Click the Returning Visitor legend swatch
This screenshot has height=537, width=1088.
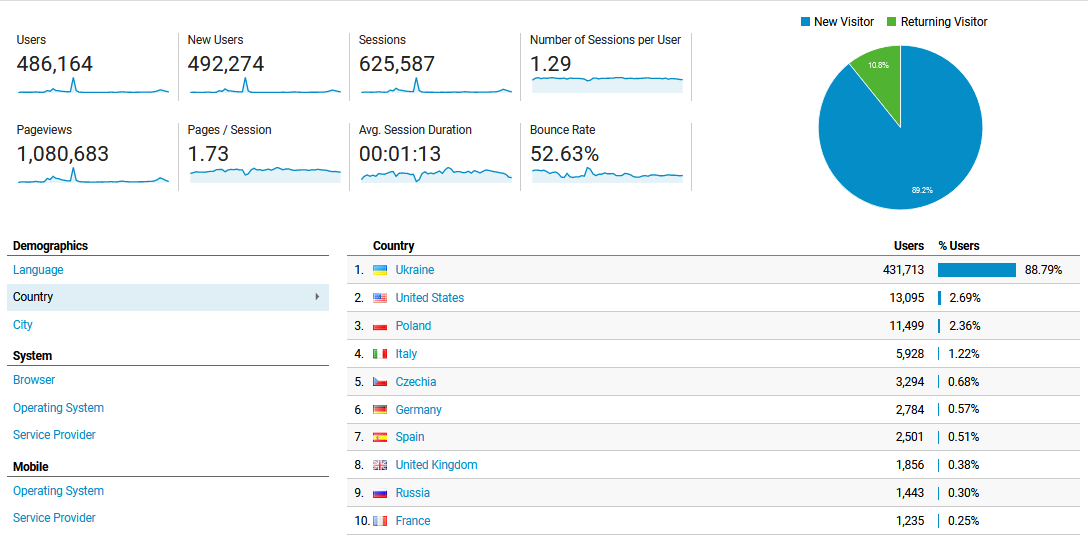892,22
